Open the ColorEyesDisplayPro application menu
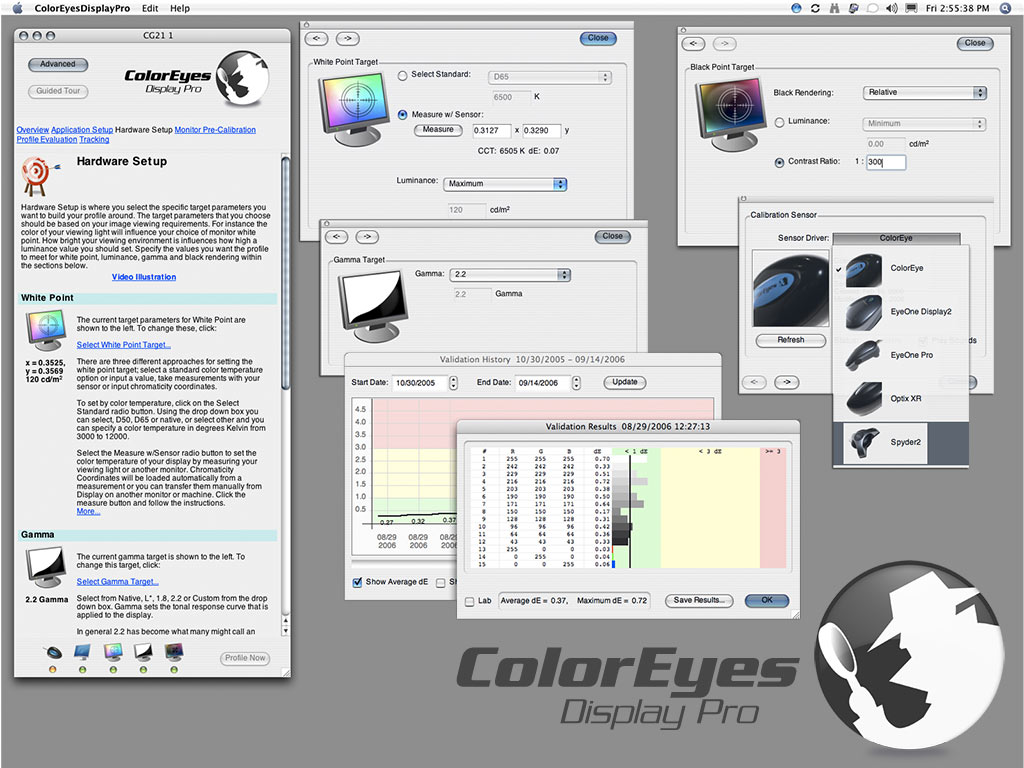The width and height of the screenshot is (1024, 768). pos(82,8)
